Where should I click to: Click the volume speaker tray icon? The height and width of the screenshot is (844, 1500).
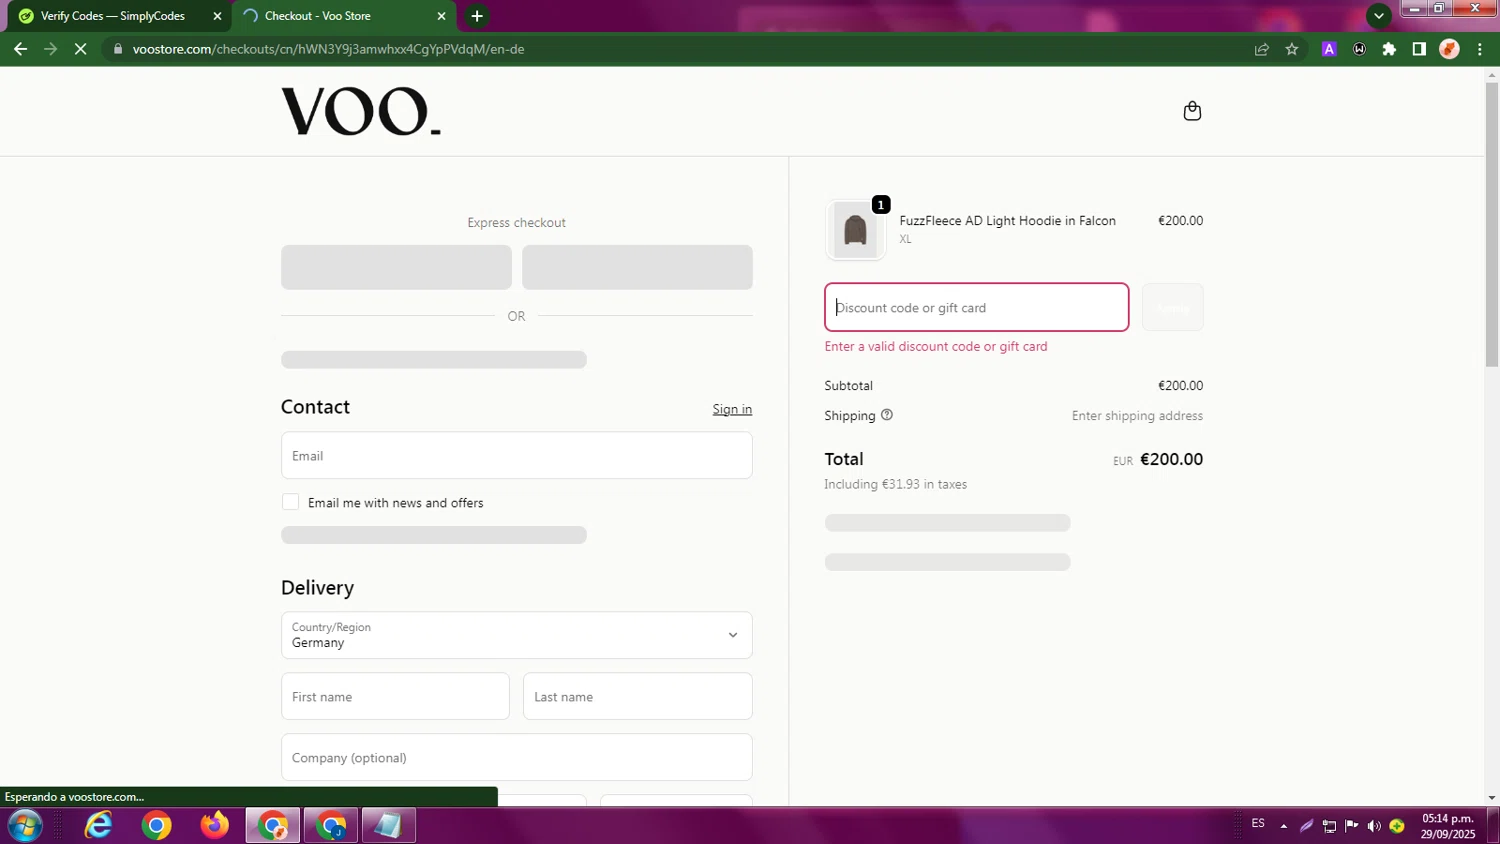click(1374, 826)
